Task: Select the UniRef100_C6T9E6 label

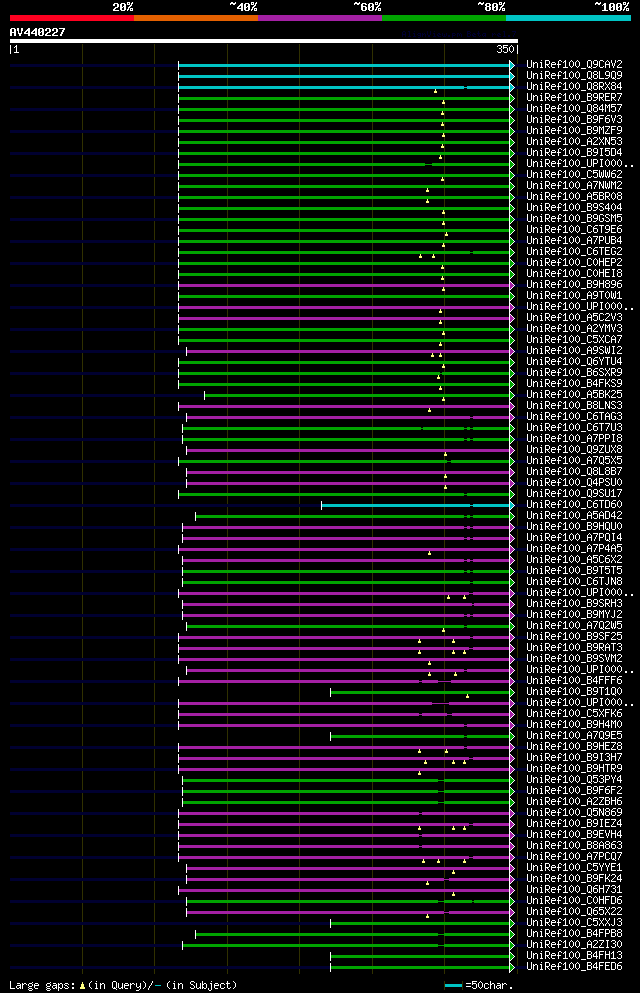Action: [574, 229]
